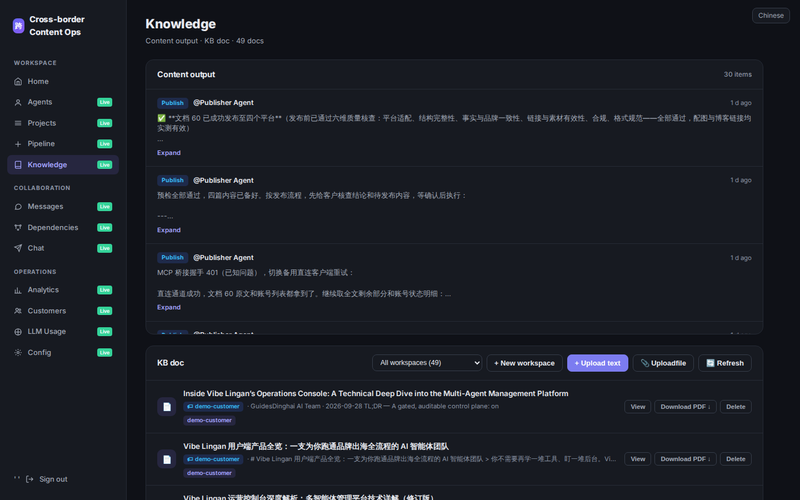
Task: Navigate to Pipeline
Action: (x=63, y=144)
